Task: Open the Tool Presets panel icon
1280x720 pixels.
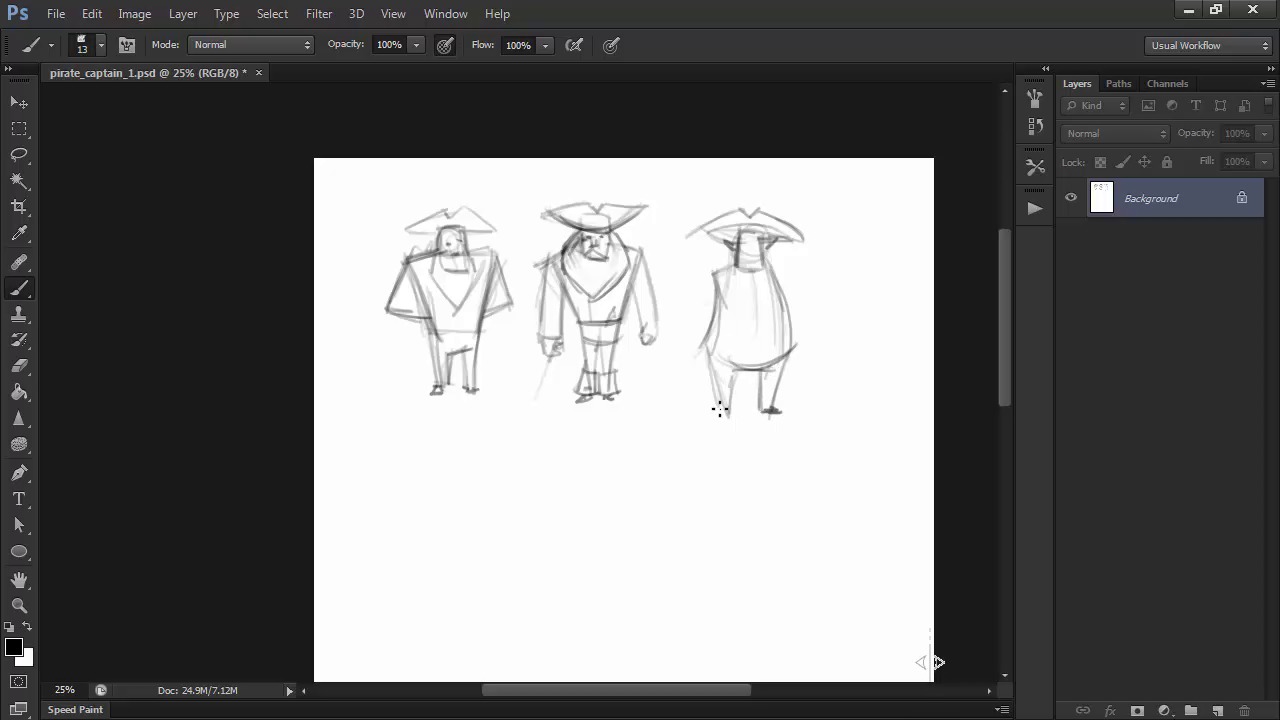Action: click(x=1035, y=166)
